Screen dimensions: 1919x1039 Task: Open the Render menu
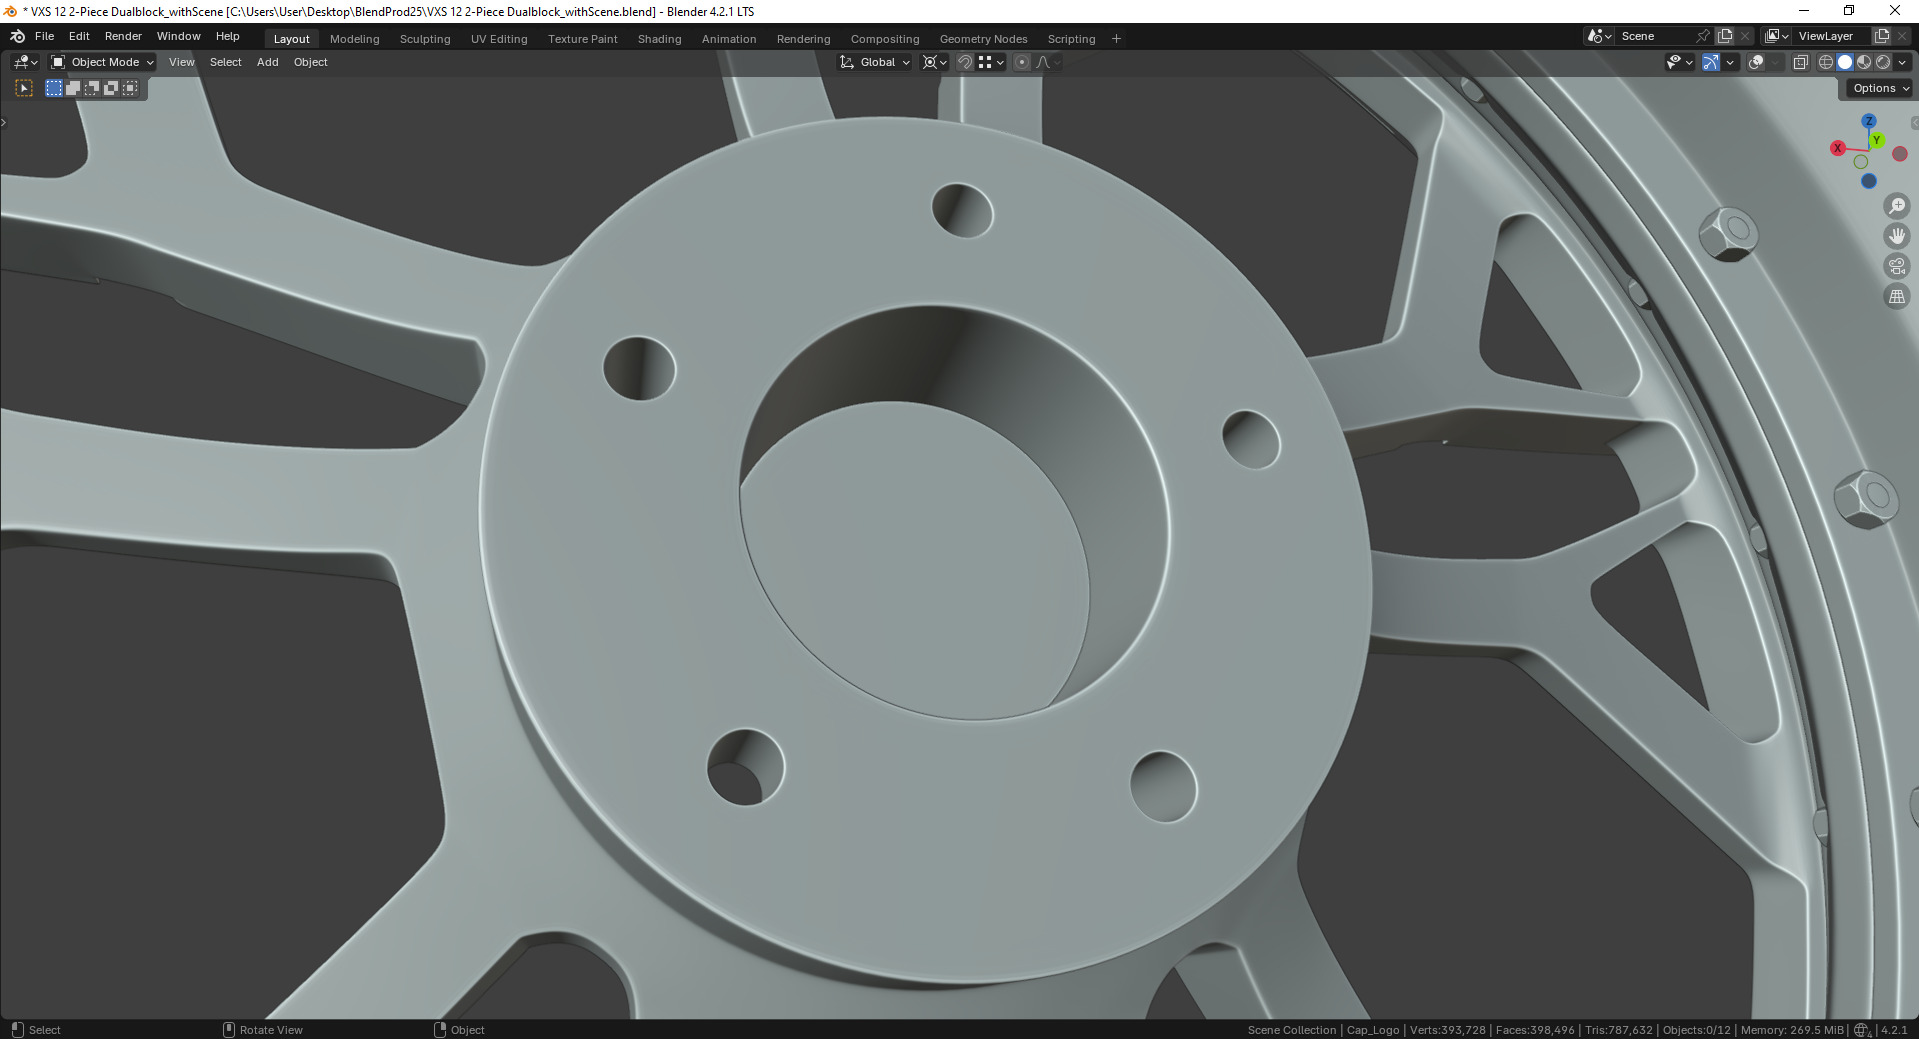click(x=123, y=36)
